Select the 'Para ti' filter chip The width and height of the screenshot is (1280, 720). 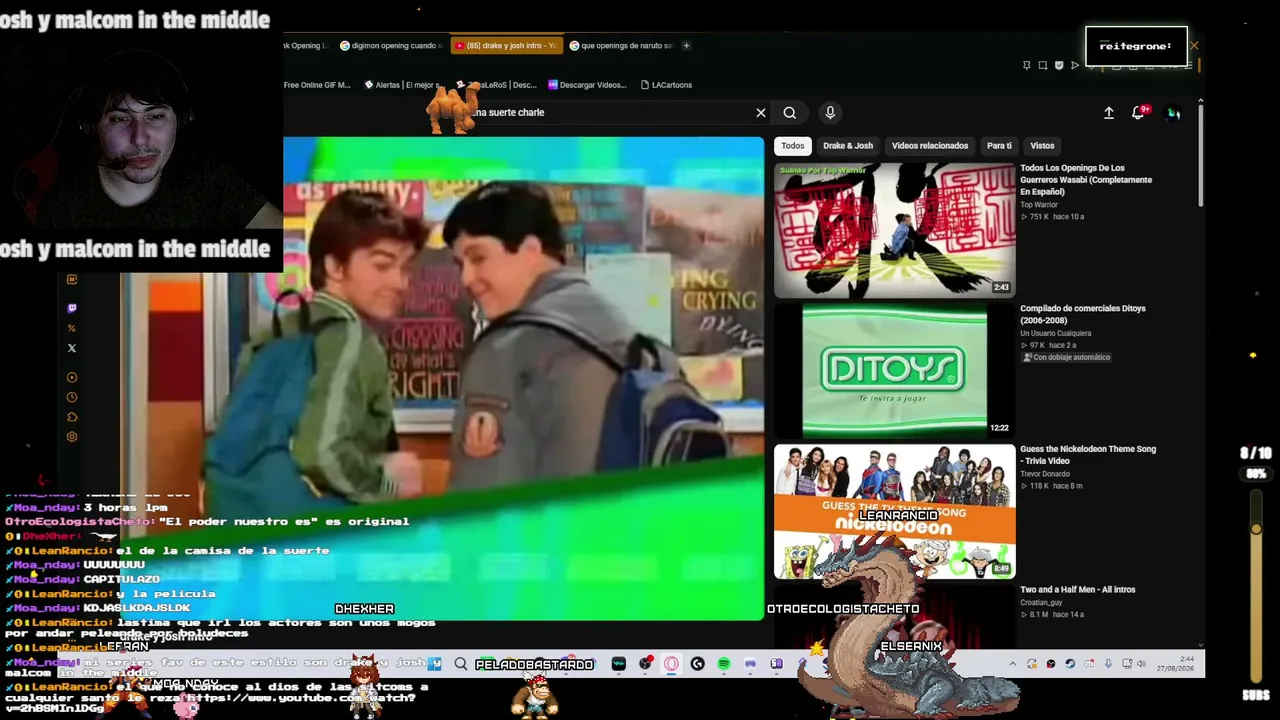(999, 146)
